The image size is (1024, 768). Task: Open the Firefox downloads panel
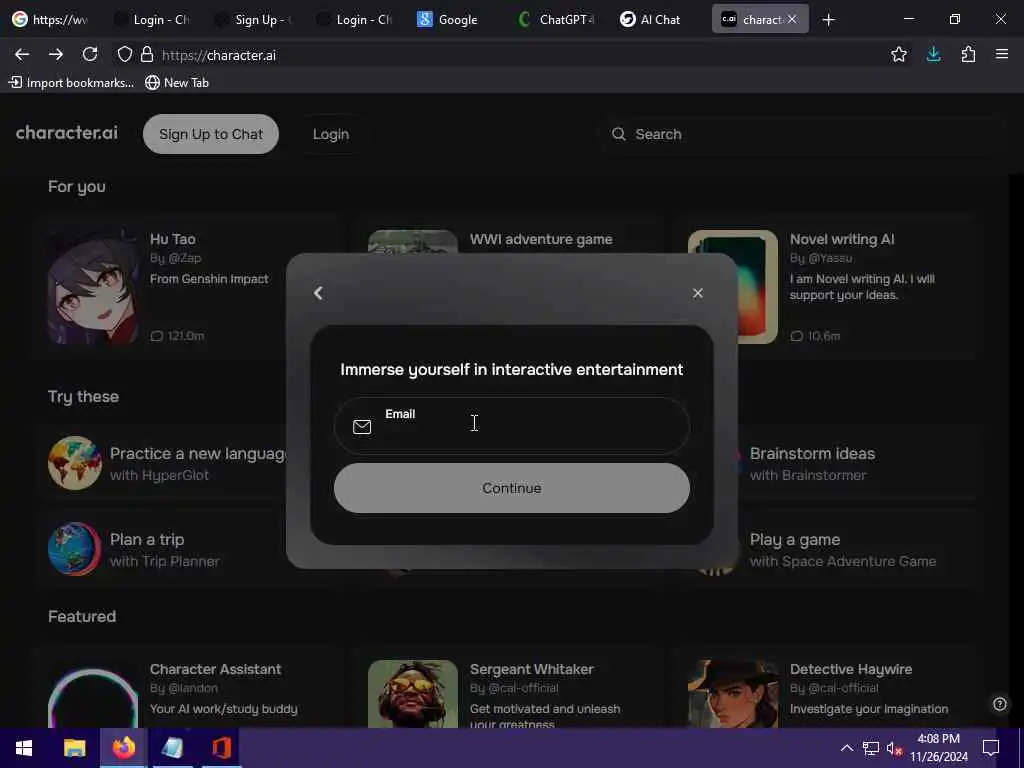tap(933, 55)
